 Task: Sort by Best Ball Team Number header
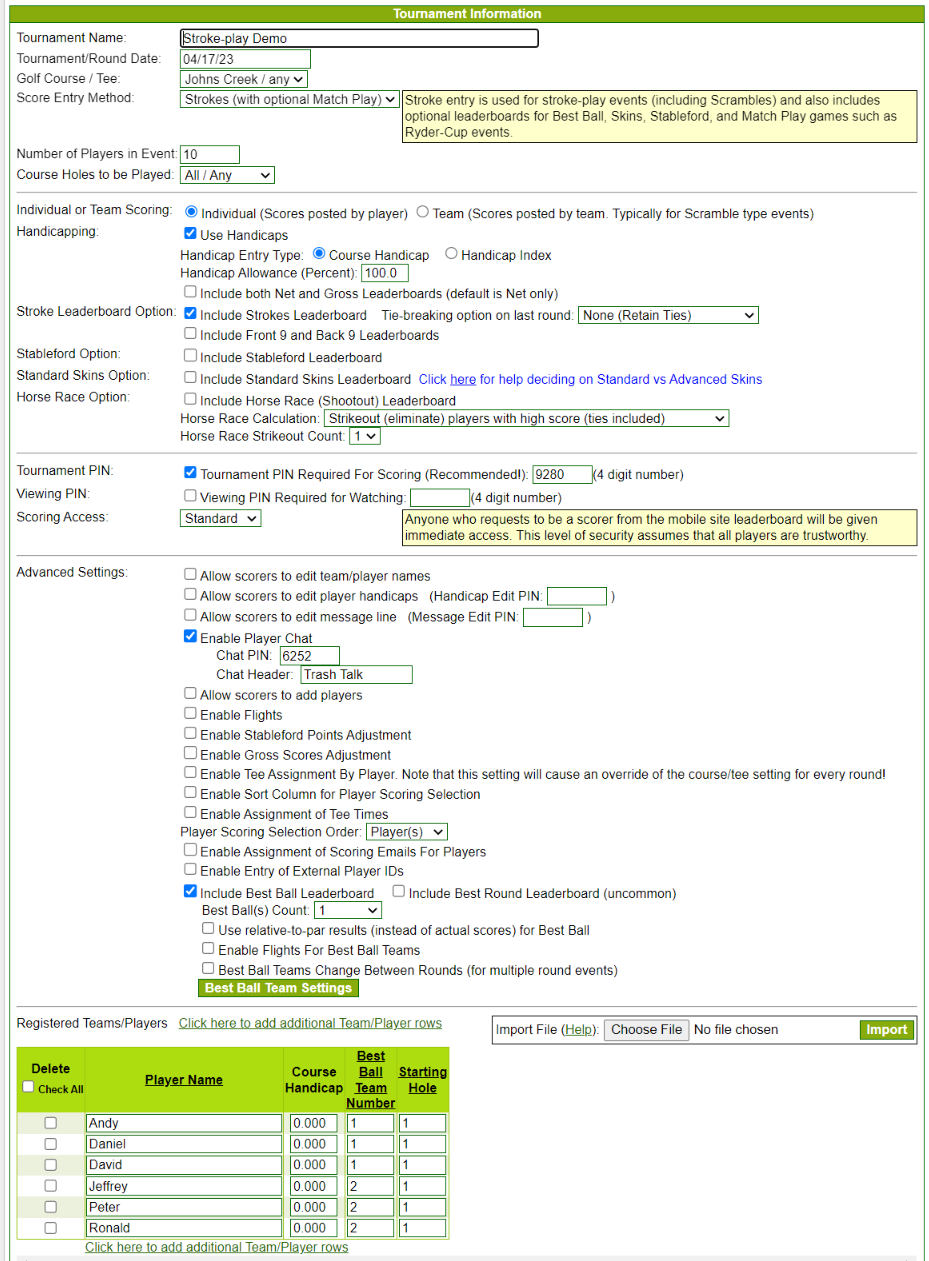[x=371, y=1080]
